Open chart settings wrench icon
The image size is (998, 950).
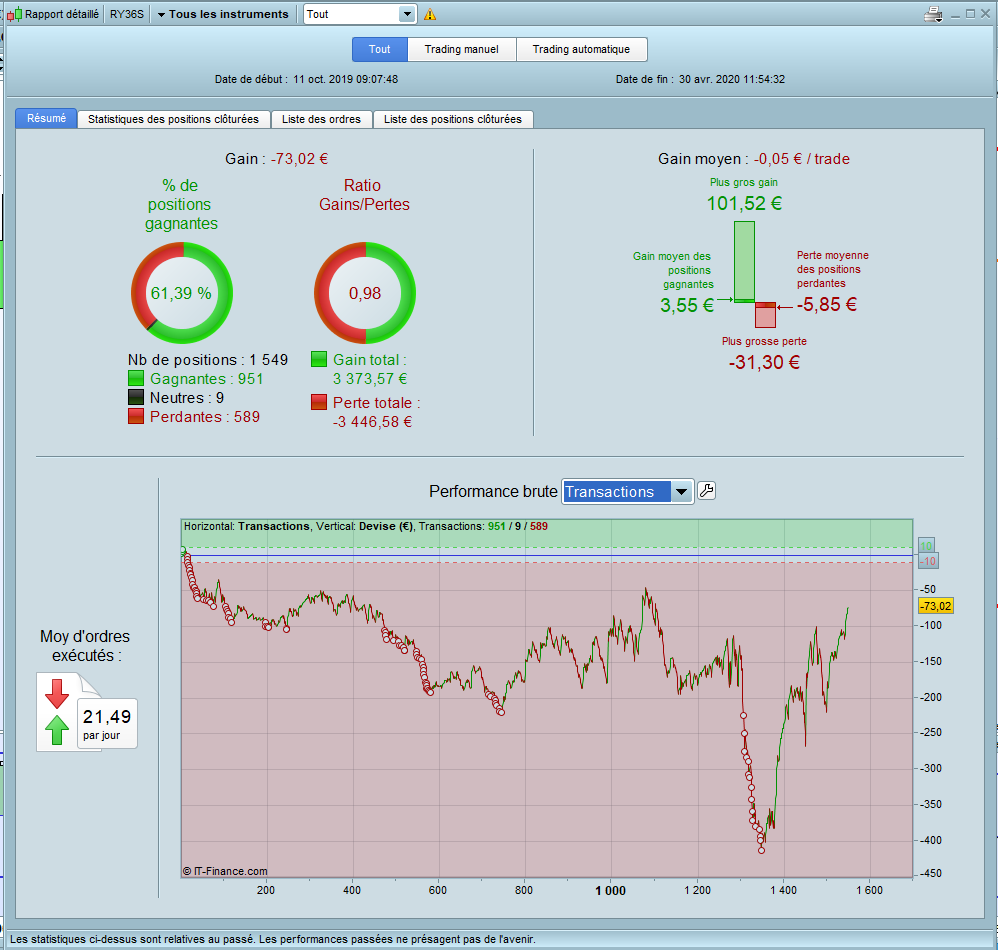(706, 491)
